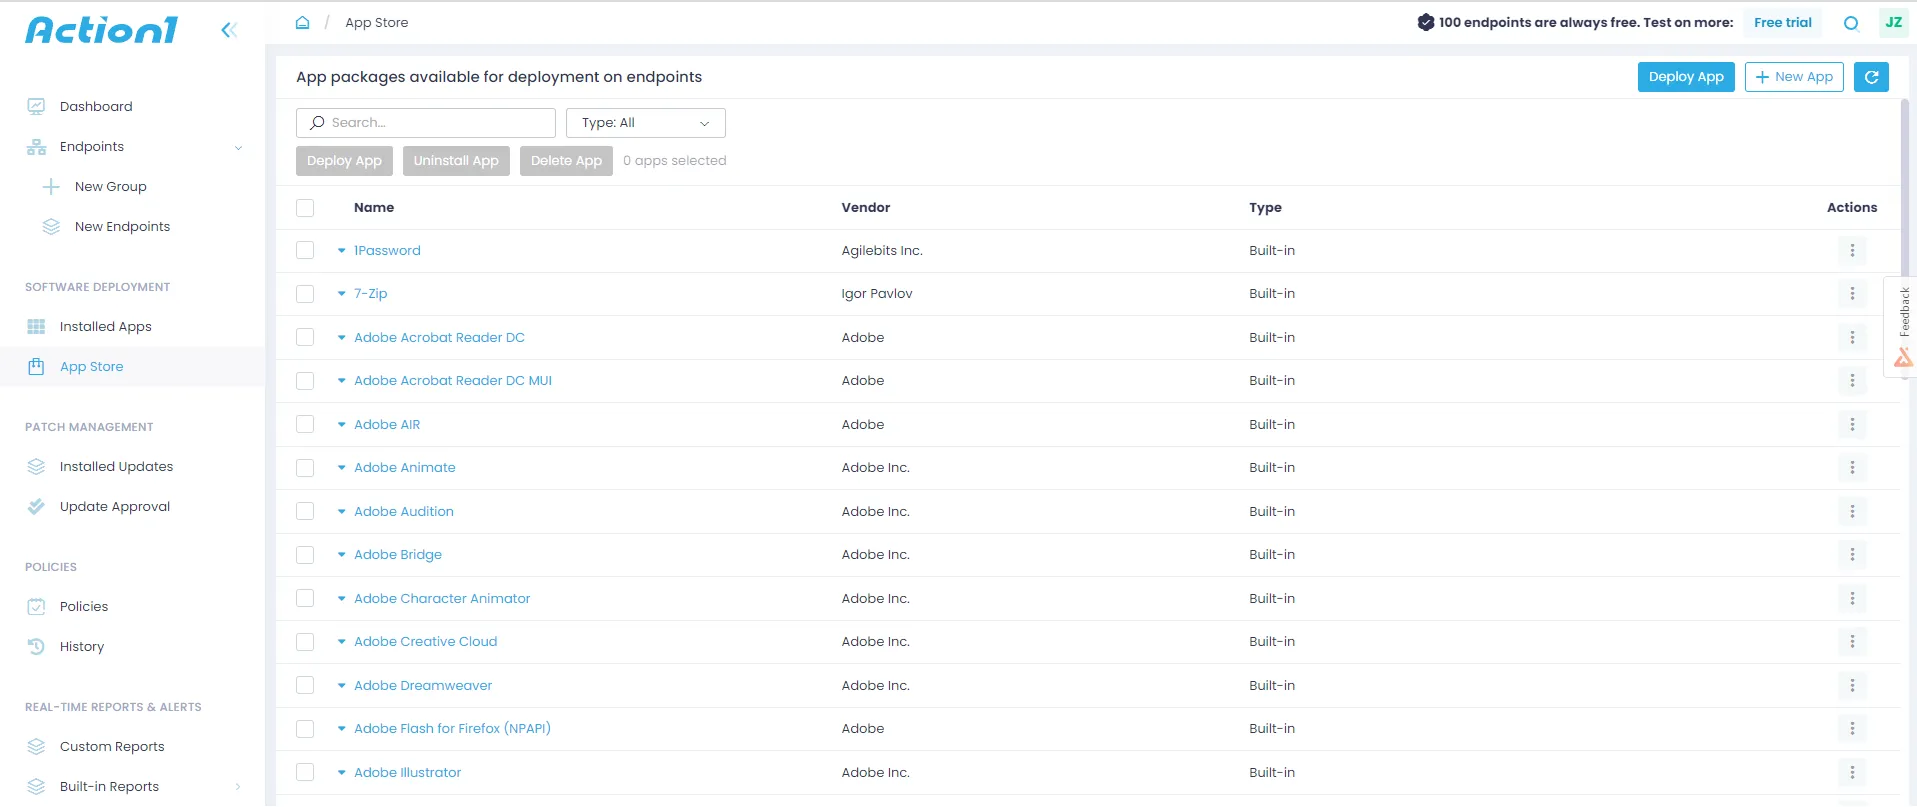Viewport: 1917px width, 807px height.
Task: Tick the checkbox for 7-Zip
Action: [x=305, y=294]
